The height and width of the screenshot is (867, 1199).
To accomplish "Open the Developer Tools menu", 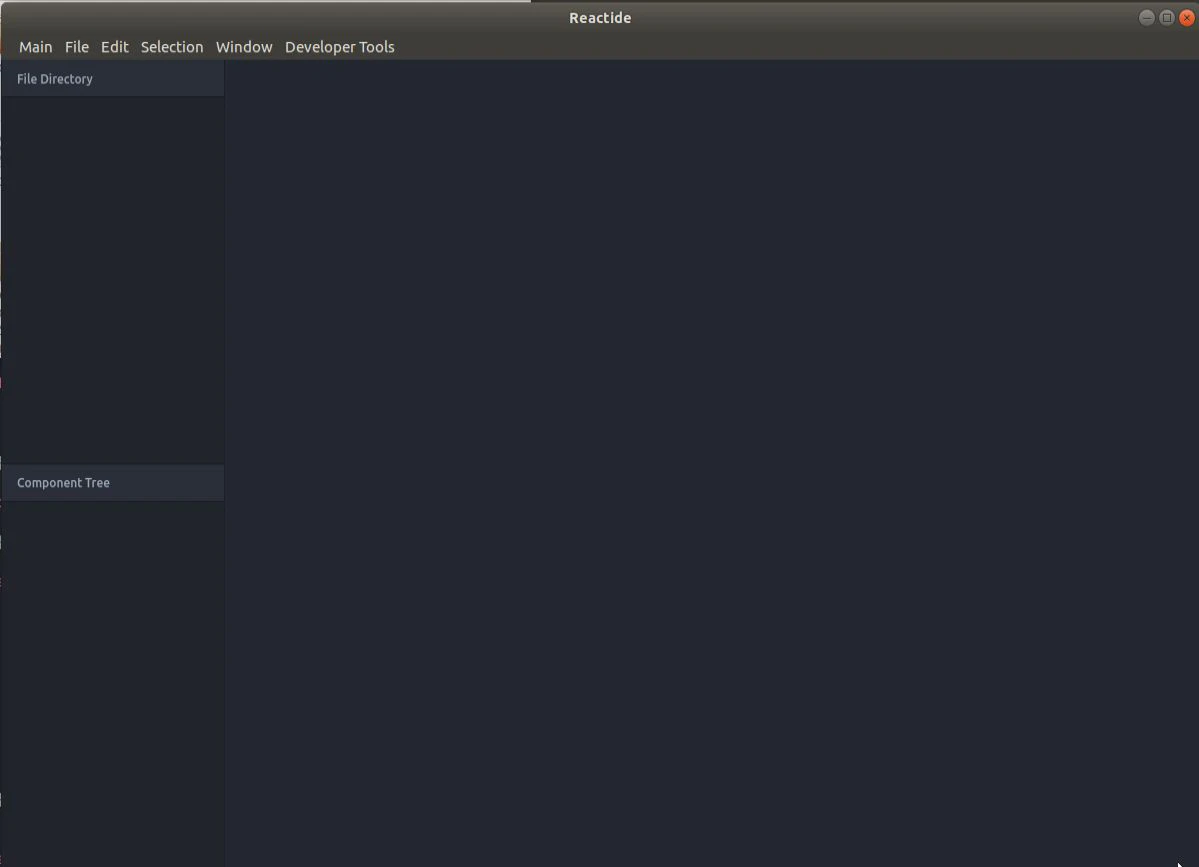I will click(340, 47).
